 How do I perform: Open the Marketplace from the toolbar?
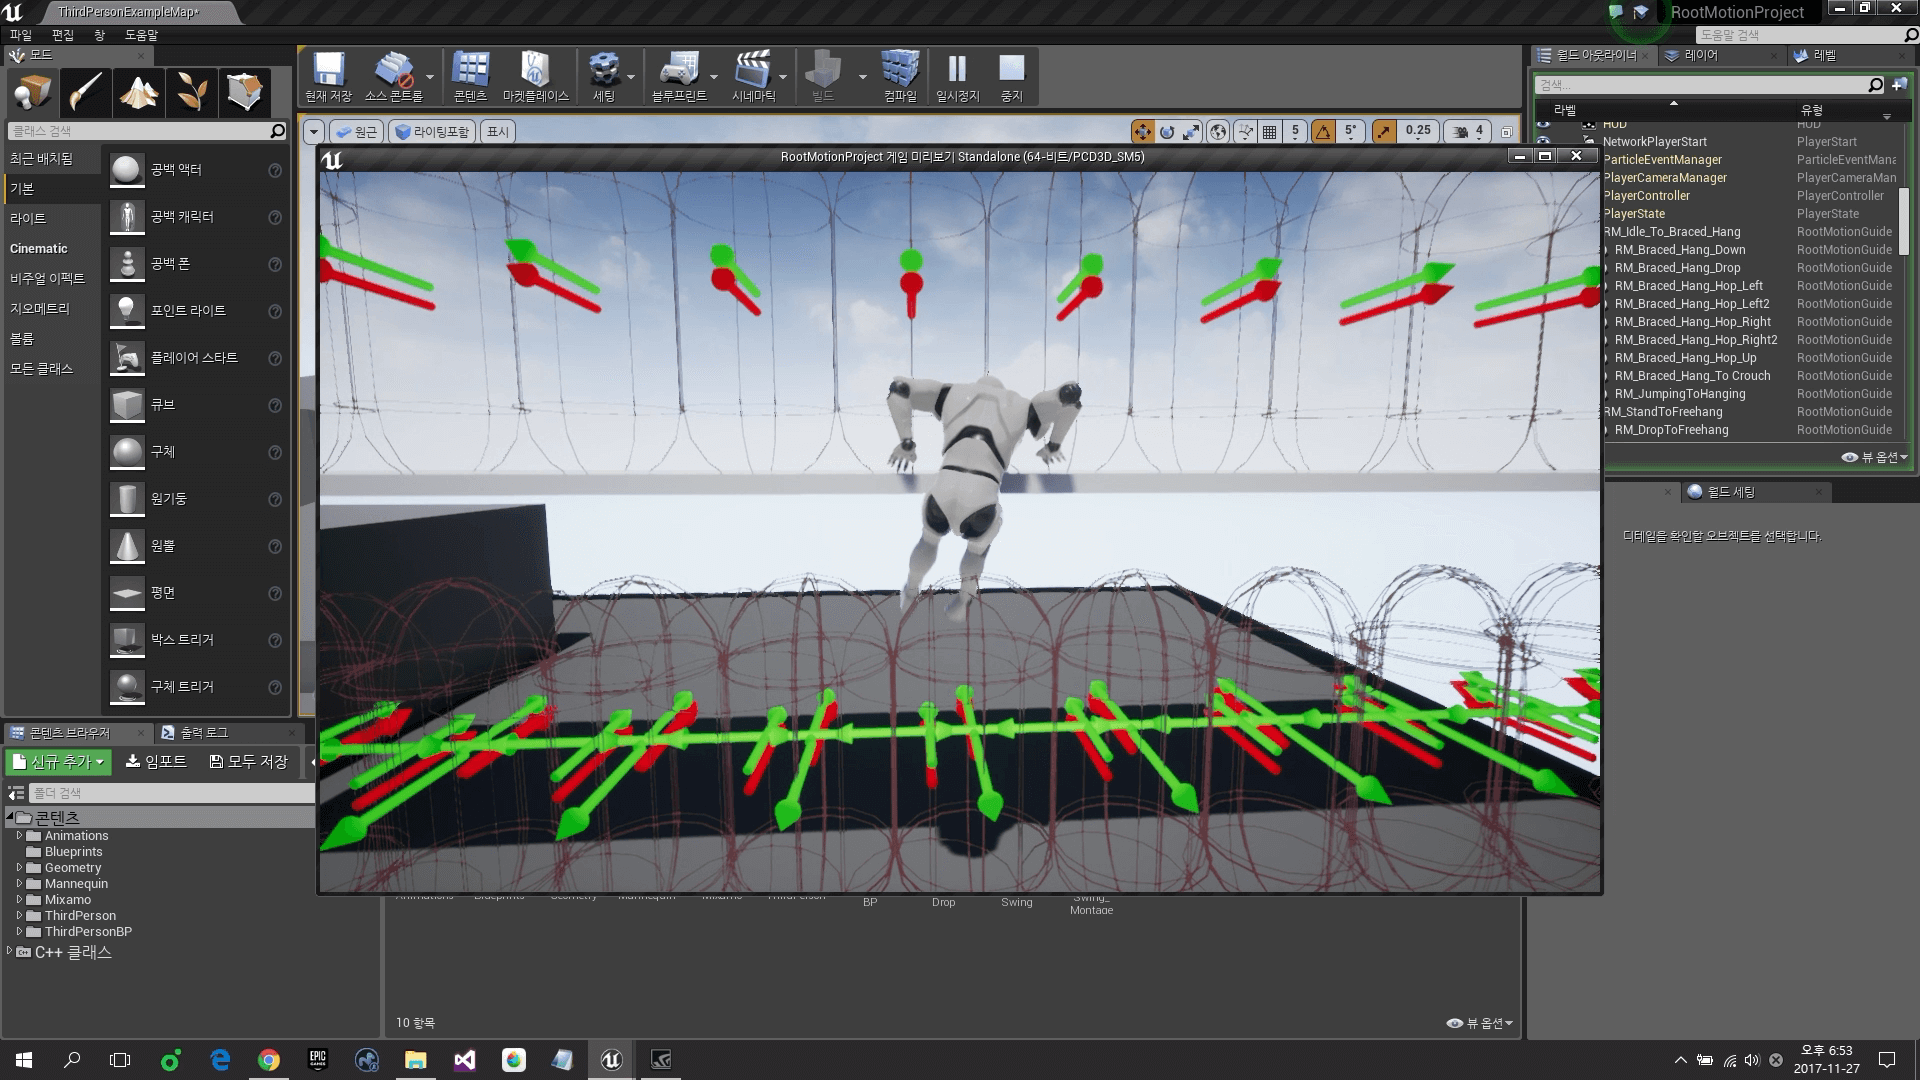click(536, 75)
